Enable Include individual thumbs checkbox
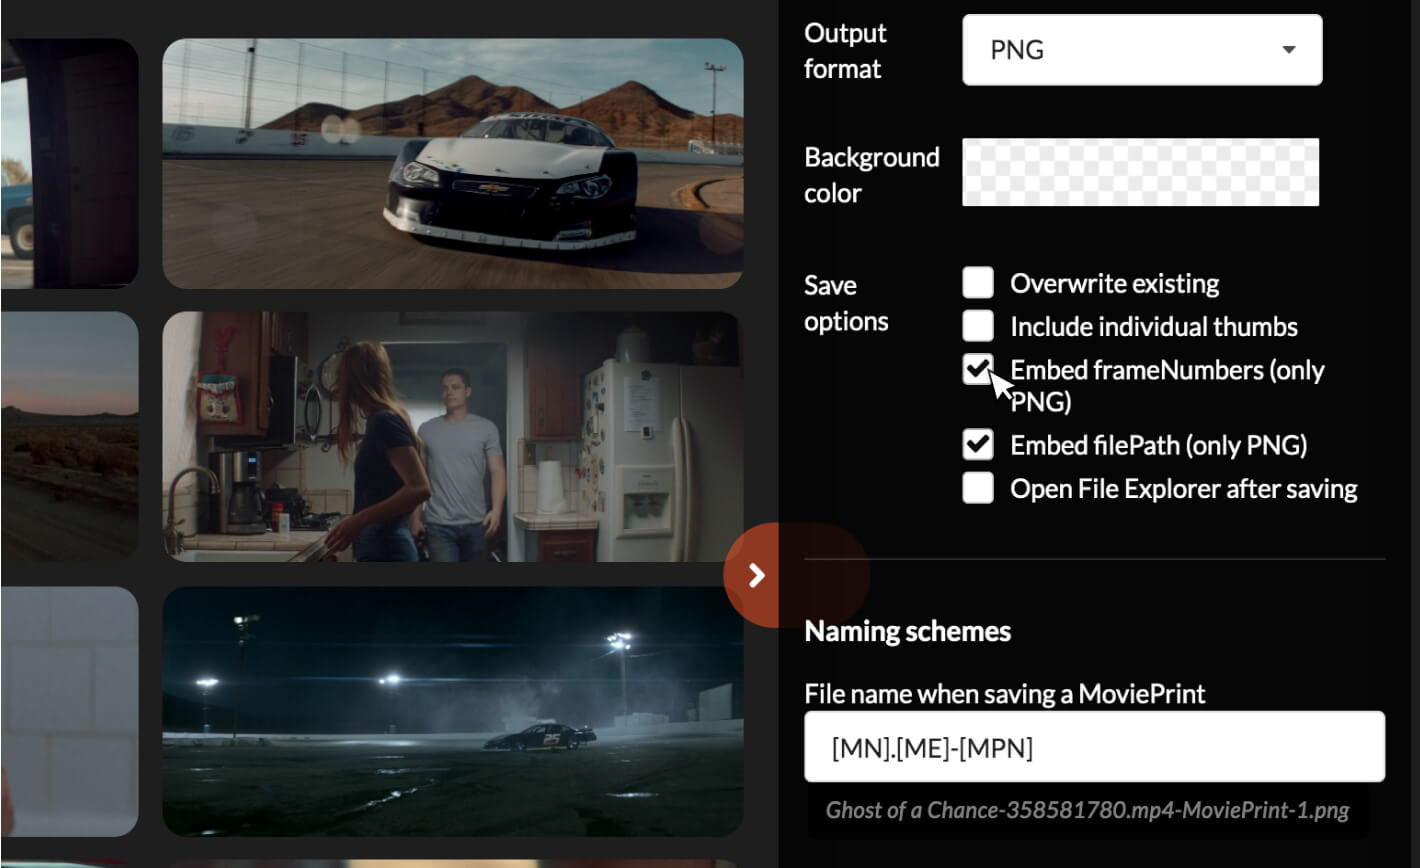This screenshot has height=868, width=1420. click(978, 326)
